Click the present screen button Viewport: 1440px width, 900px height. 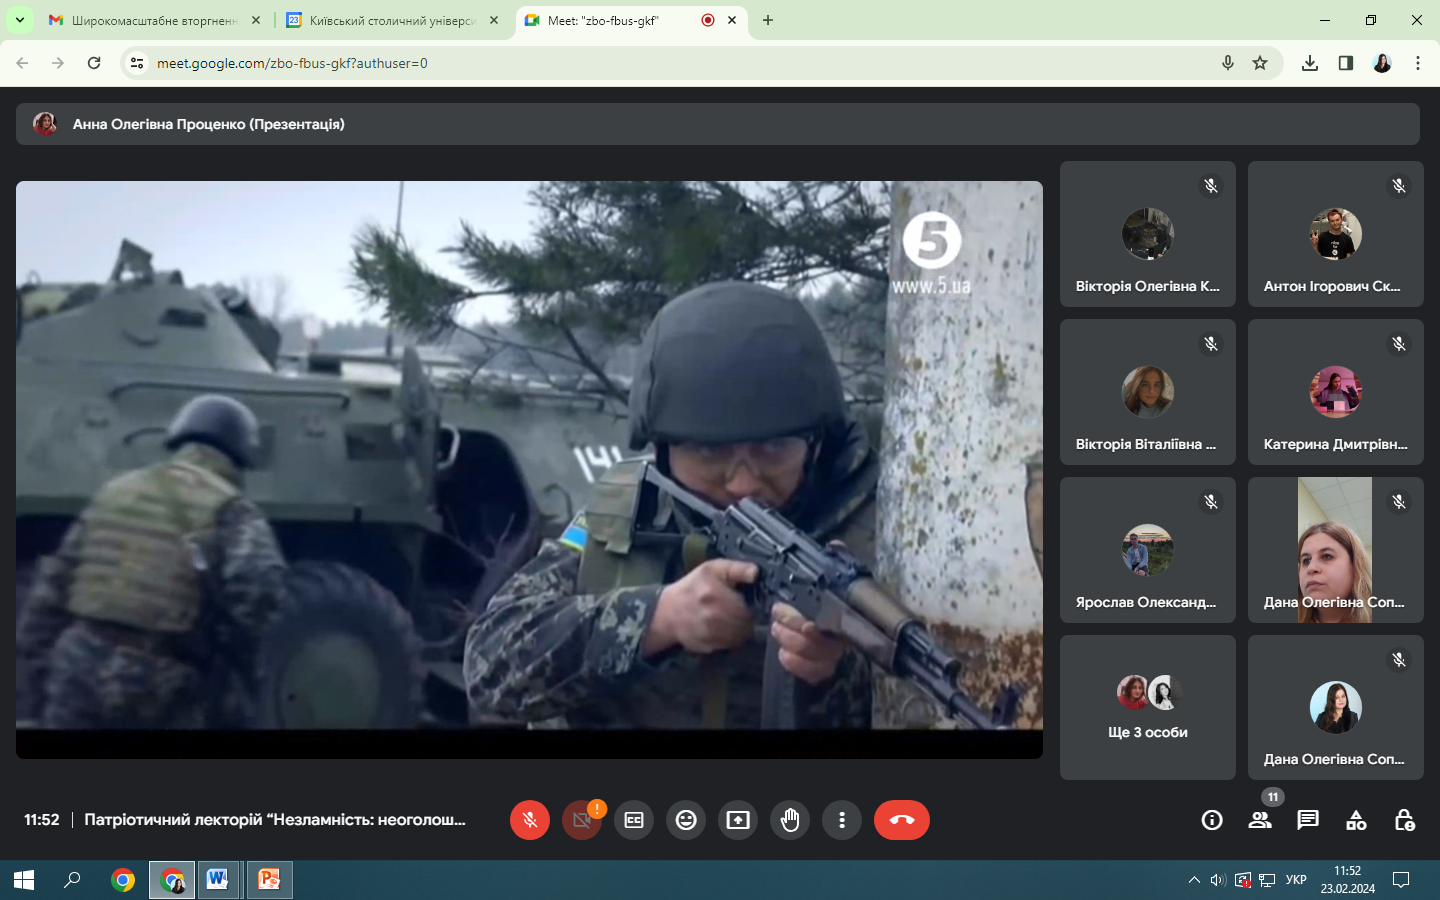tap(738, 820)
